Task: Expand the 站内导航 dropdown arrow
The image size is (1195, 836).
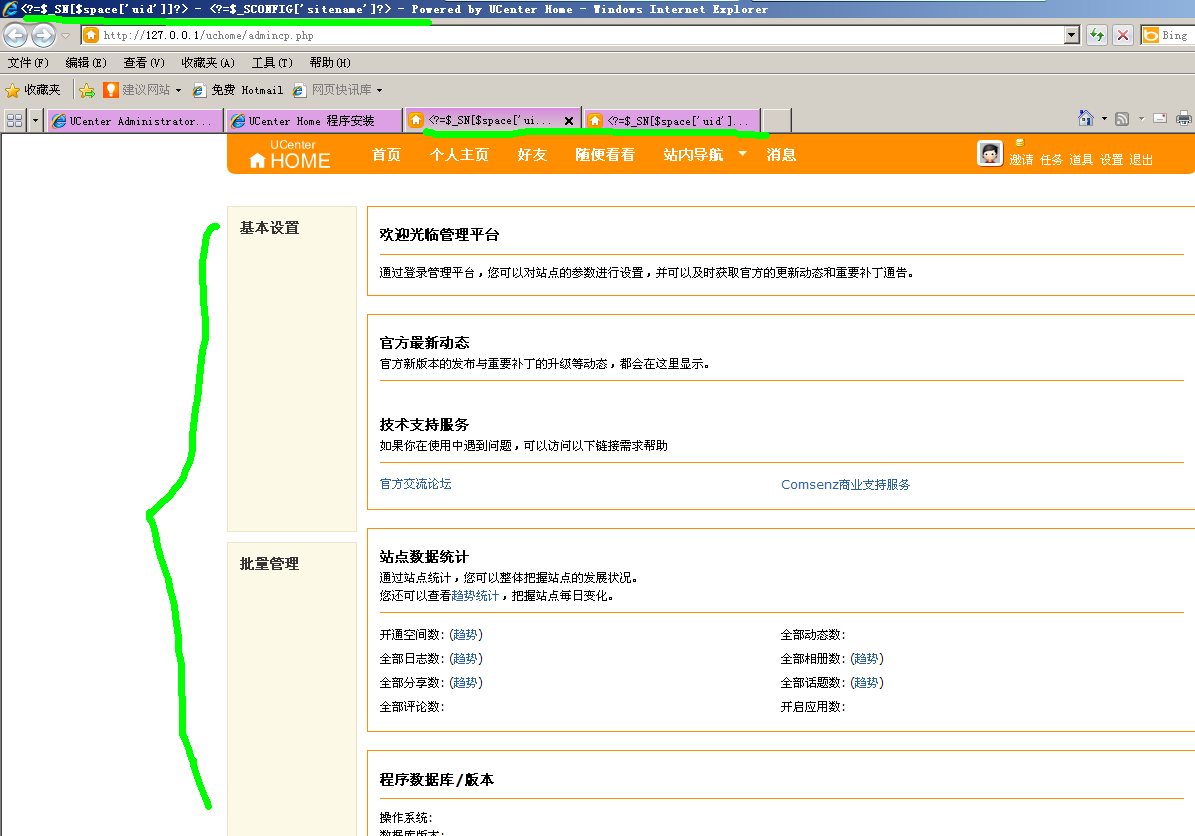Action: (742, 154)
